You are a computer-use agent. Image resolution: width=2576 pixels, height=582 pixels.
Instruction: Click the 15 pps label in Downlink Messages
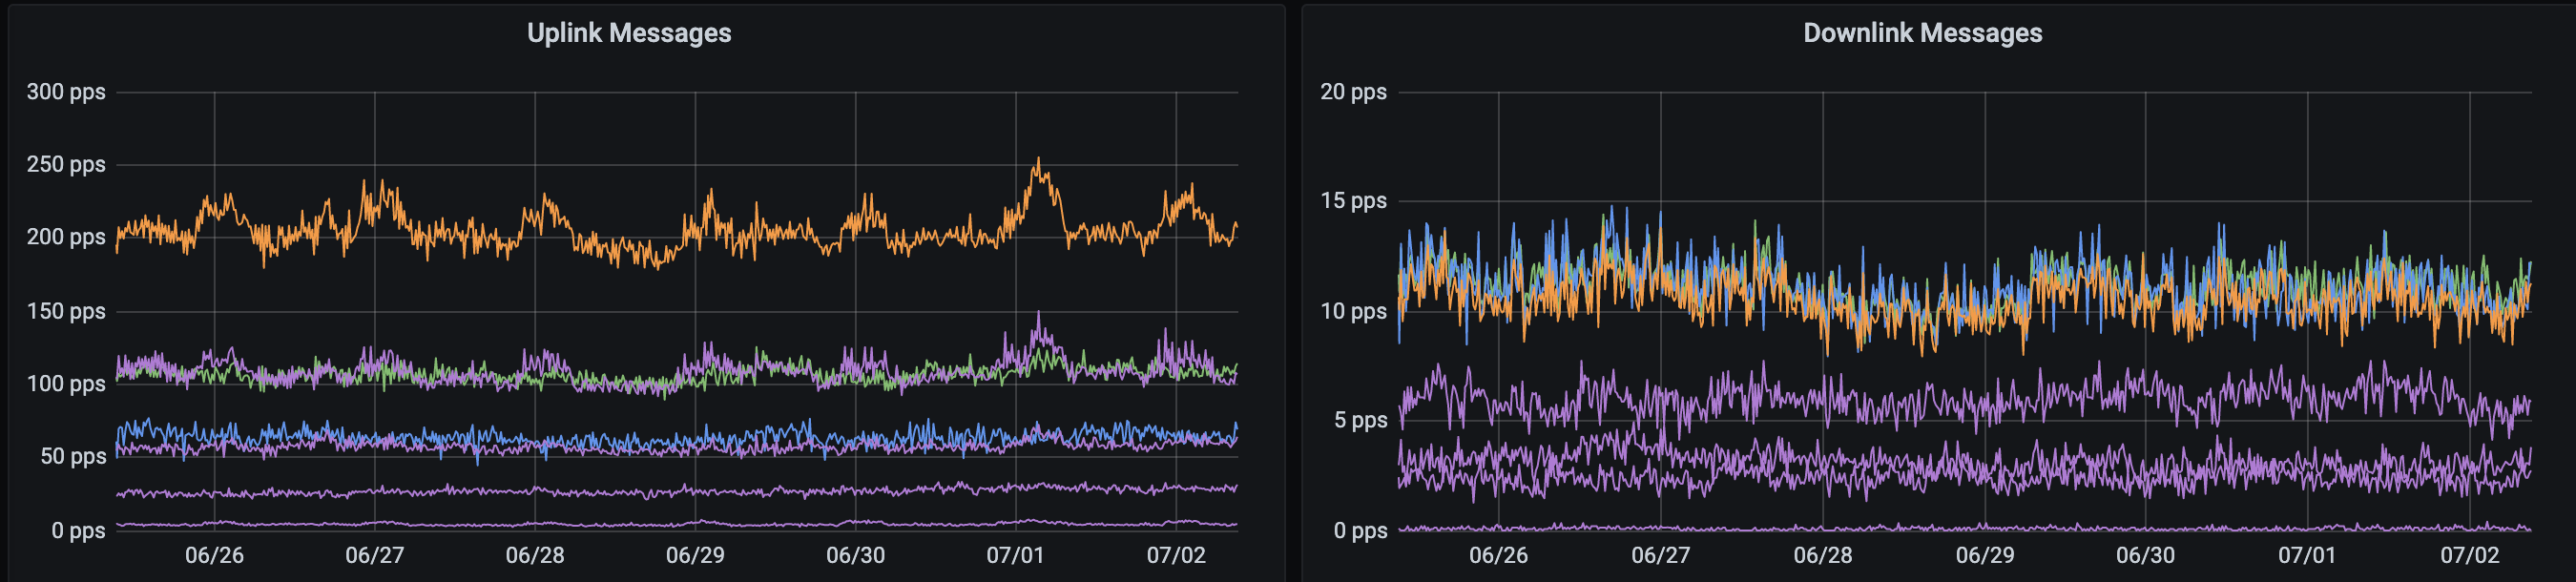tap(1353, 201)
